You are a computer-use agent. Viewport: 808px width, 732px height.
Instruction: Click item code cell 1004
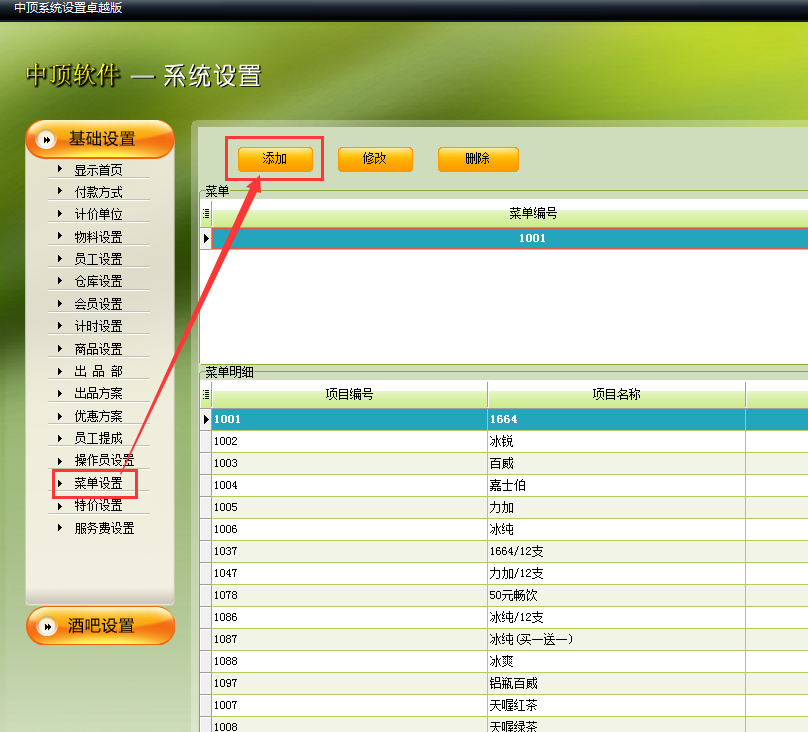(x=349, y=485)
